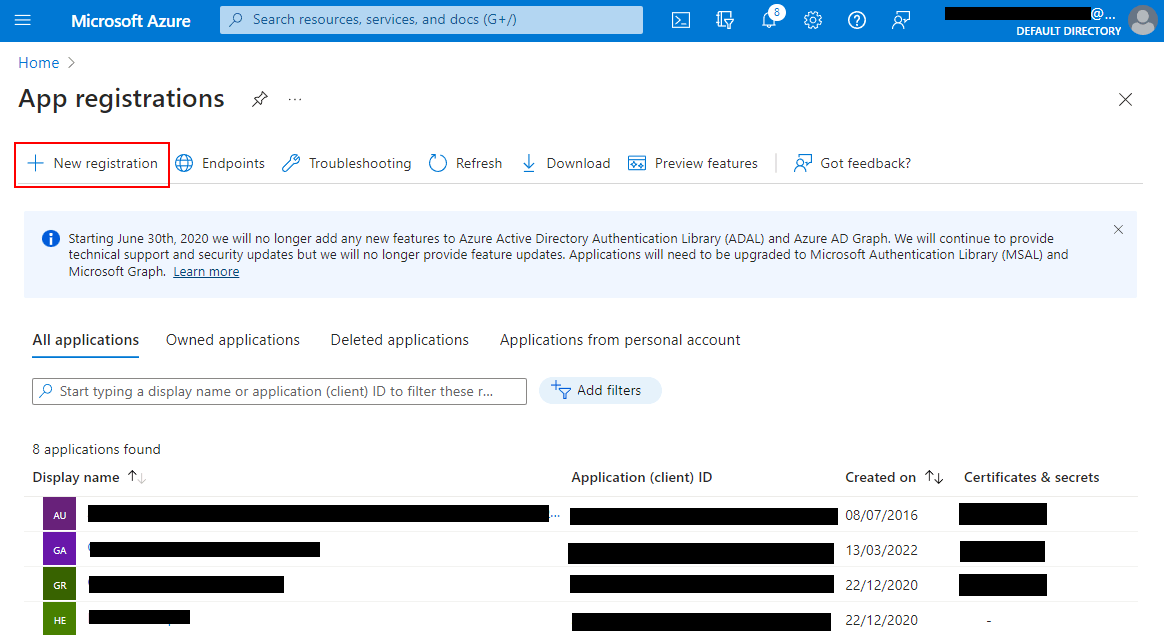Click the '8 applications found' text
This screenshot has width=1164, height=636.
point(97,449)
